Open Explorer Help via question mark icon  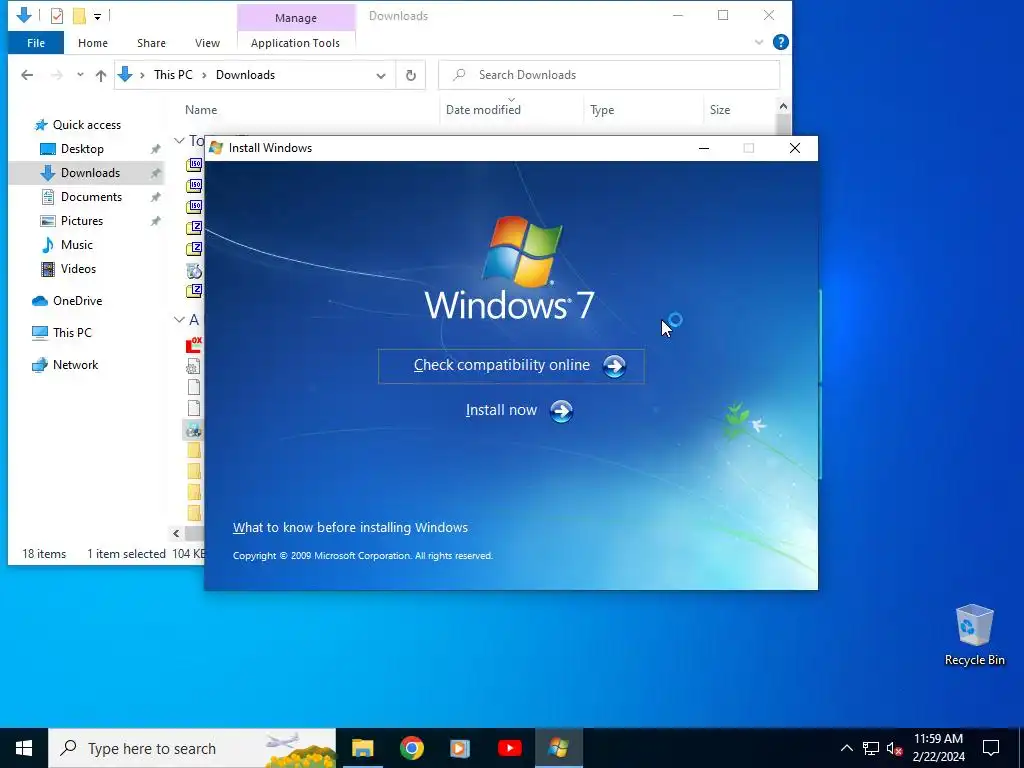pyautogui.click(x=780, y=42)
